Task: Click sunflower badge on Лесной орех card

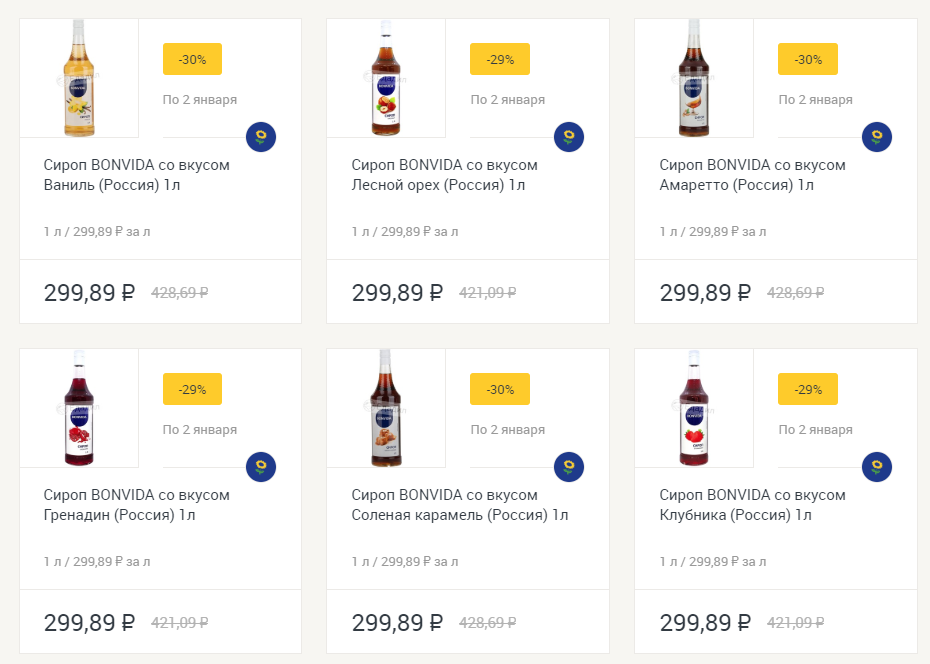Action: (569, 137)
